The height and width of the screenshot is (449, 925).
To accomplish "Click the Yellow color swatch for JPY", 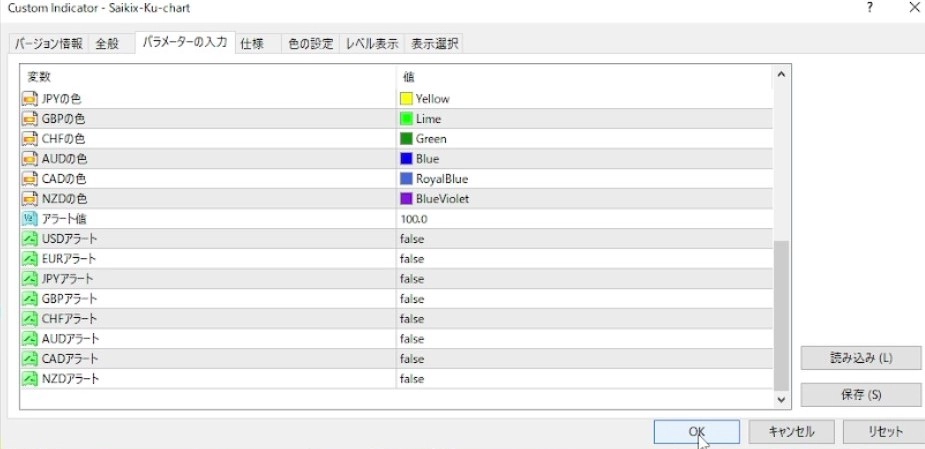I will (406, 99).
